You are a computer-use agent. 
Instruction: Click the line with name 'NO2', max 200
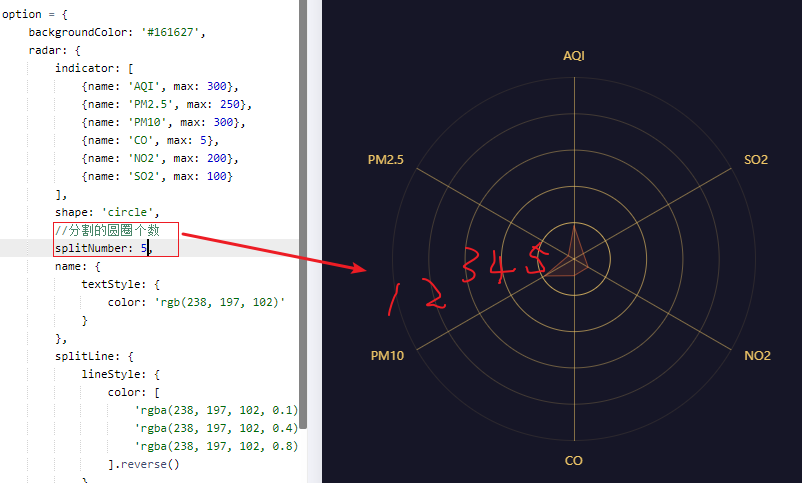click(x=160, y=158)
